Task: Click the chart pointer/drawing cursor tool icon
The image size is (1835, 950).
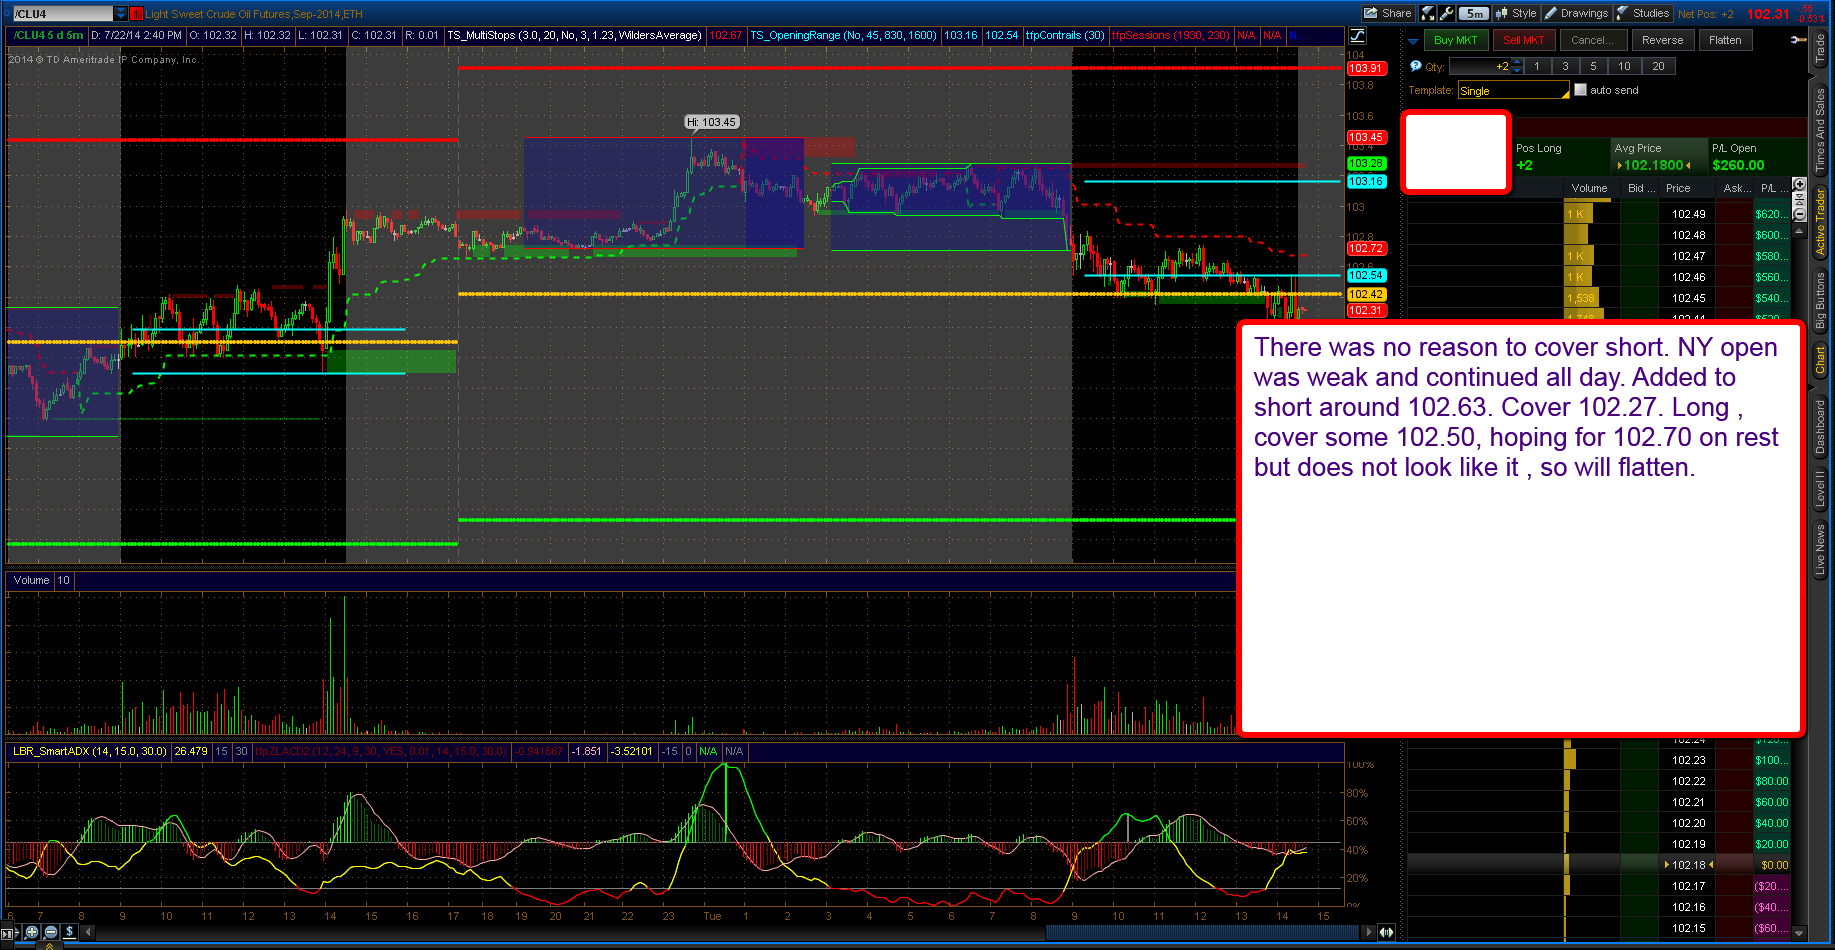Action: (x=1428, y=13)
